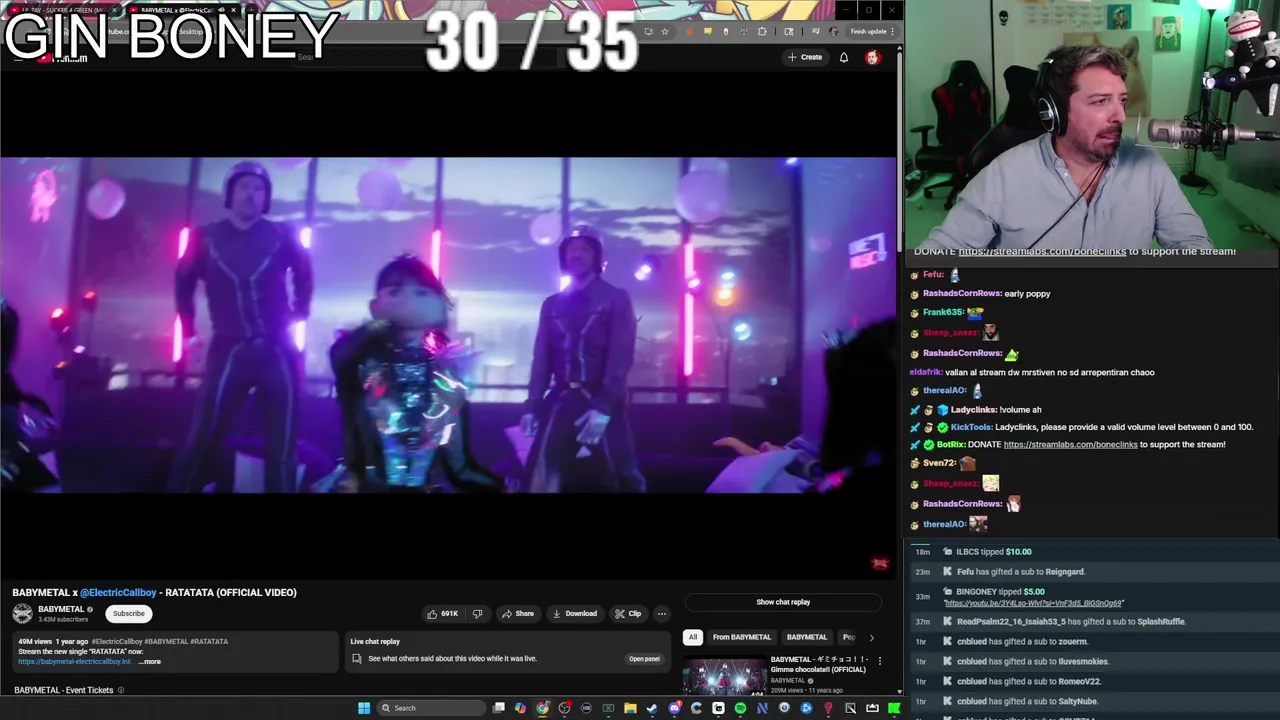Open BABYMETAL channel avatar

[x=22, y=613]
